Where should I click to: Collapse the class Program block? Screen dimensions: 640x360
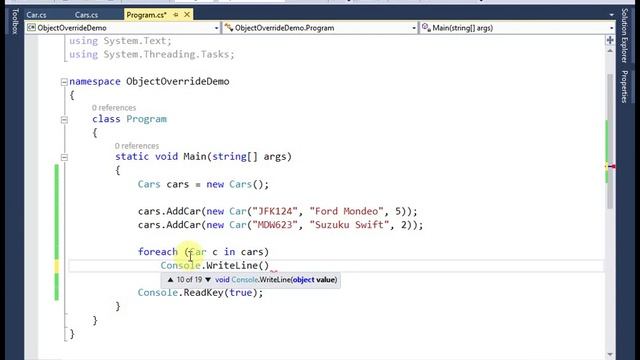[x=64, y=120]
